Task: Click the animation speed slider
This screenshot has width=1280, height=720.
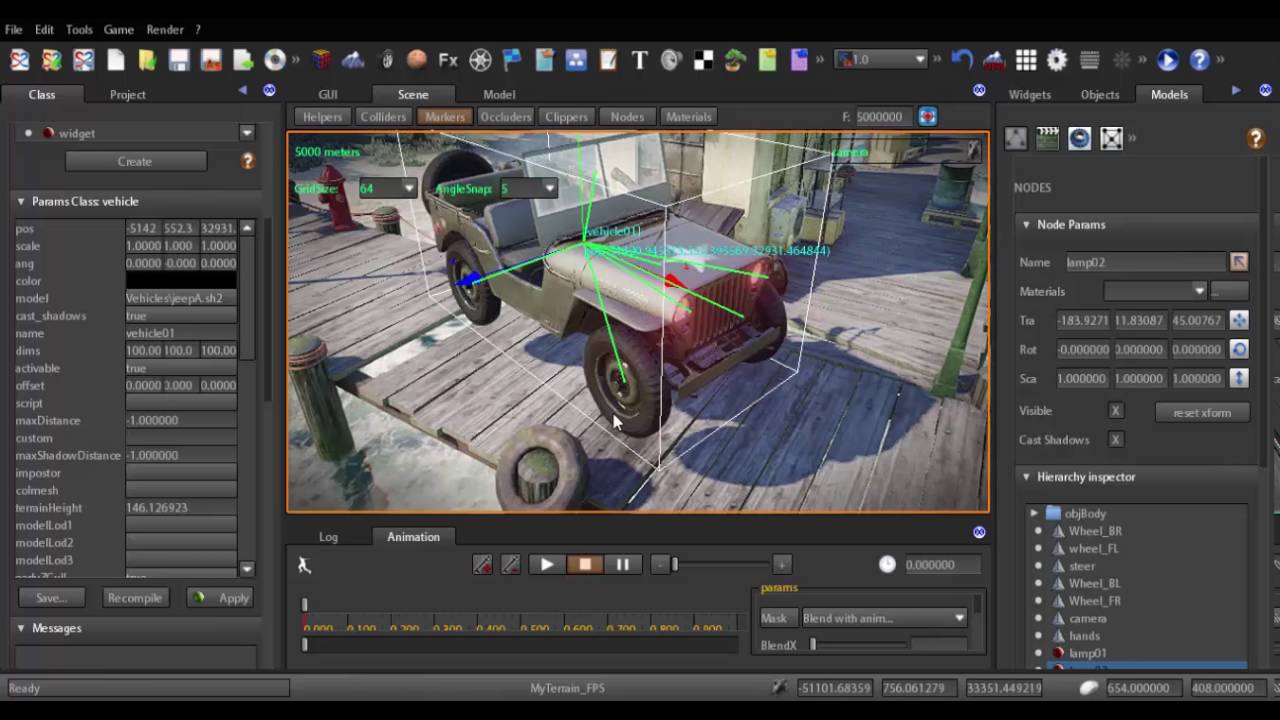Action: pos(720,565)
